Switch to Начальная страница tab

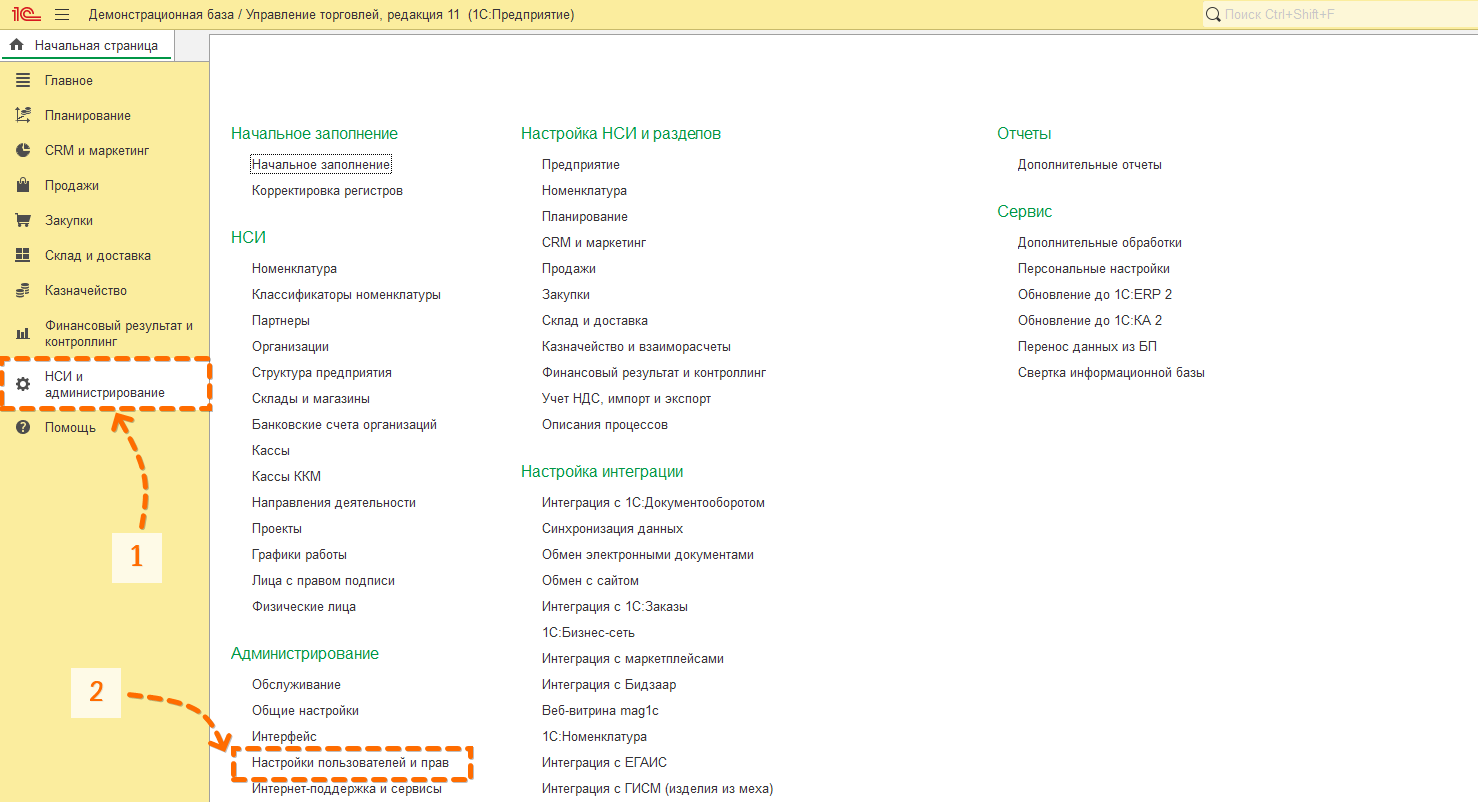click(86, 45)
